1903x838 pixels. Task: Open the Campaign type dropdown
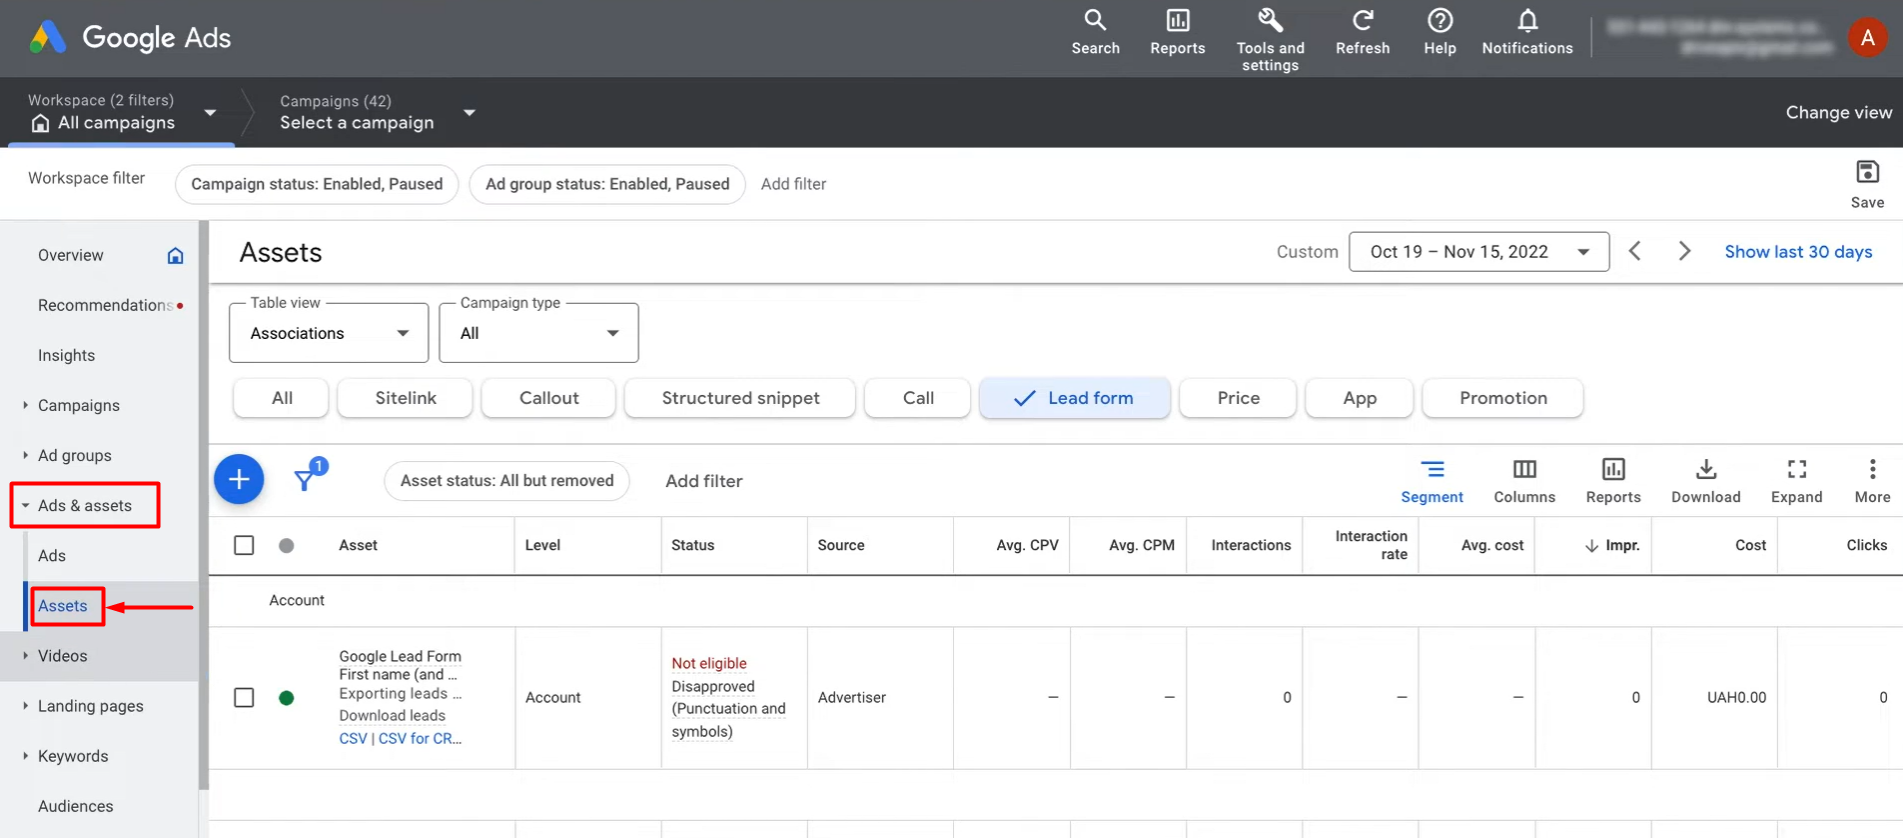click(538, 333)
